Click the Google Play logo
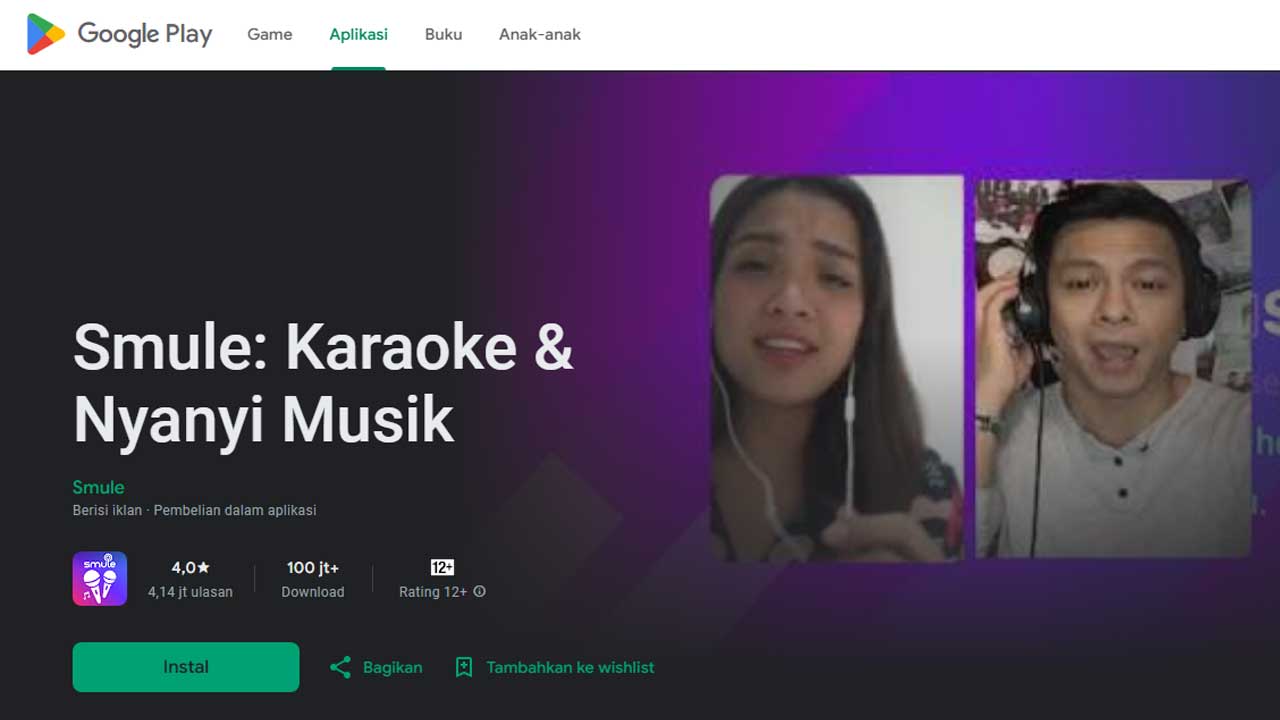The image size is (1280, 720). 119,34
